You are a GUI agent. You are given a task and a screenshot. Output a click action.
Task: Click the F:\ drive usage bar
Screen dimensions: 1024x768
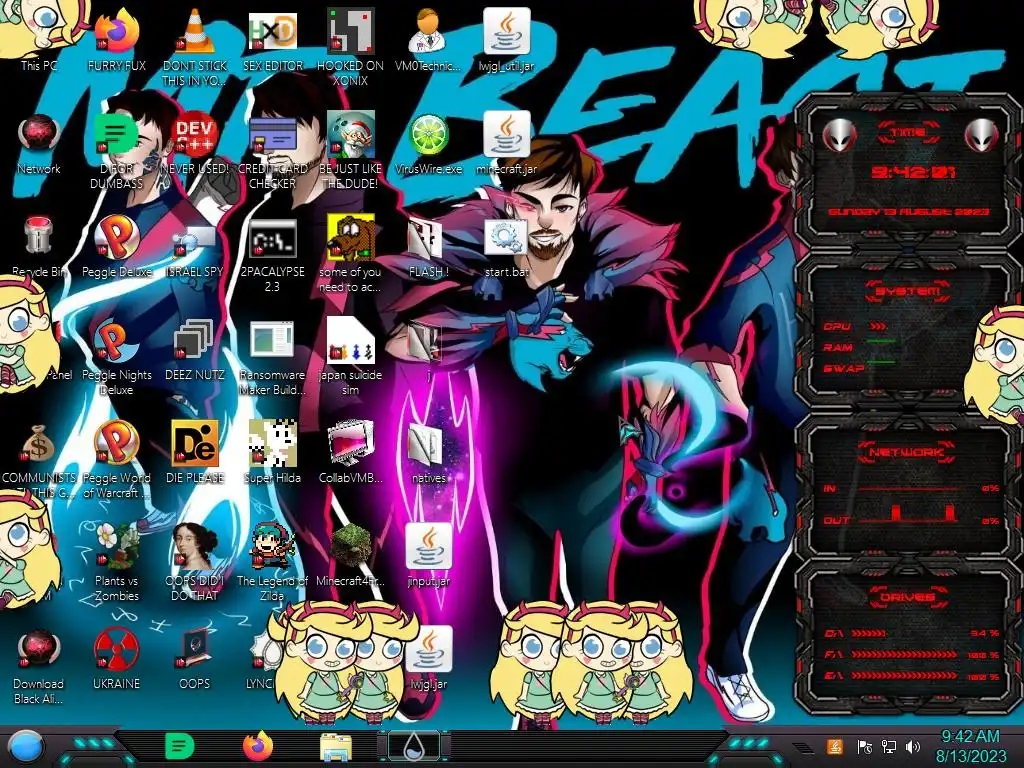tap(904, 654)
